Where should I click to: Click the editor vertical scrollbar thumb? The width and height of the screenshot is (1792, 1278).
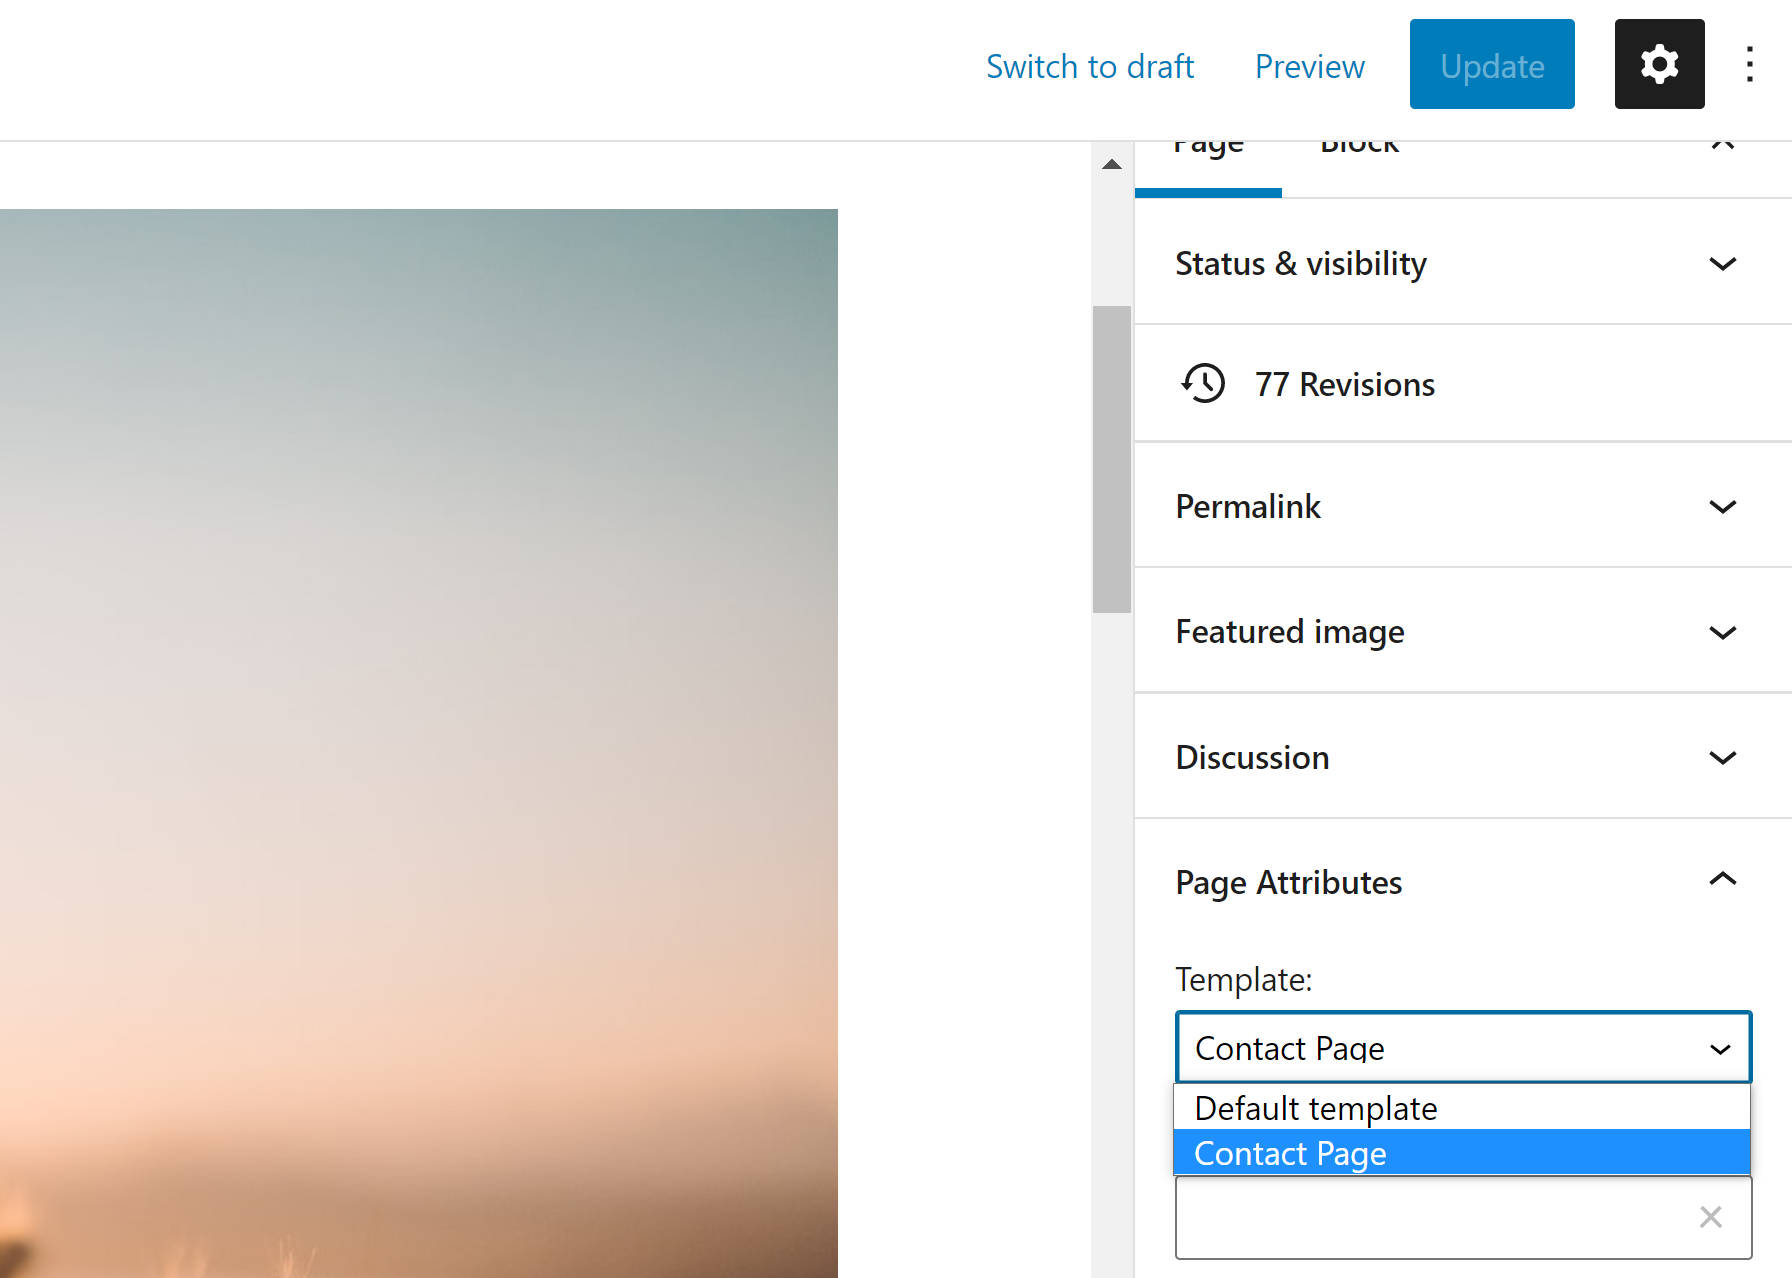click(x=1111, y=458)
